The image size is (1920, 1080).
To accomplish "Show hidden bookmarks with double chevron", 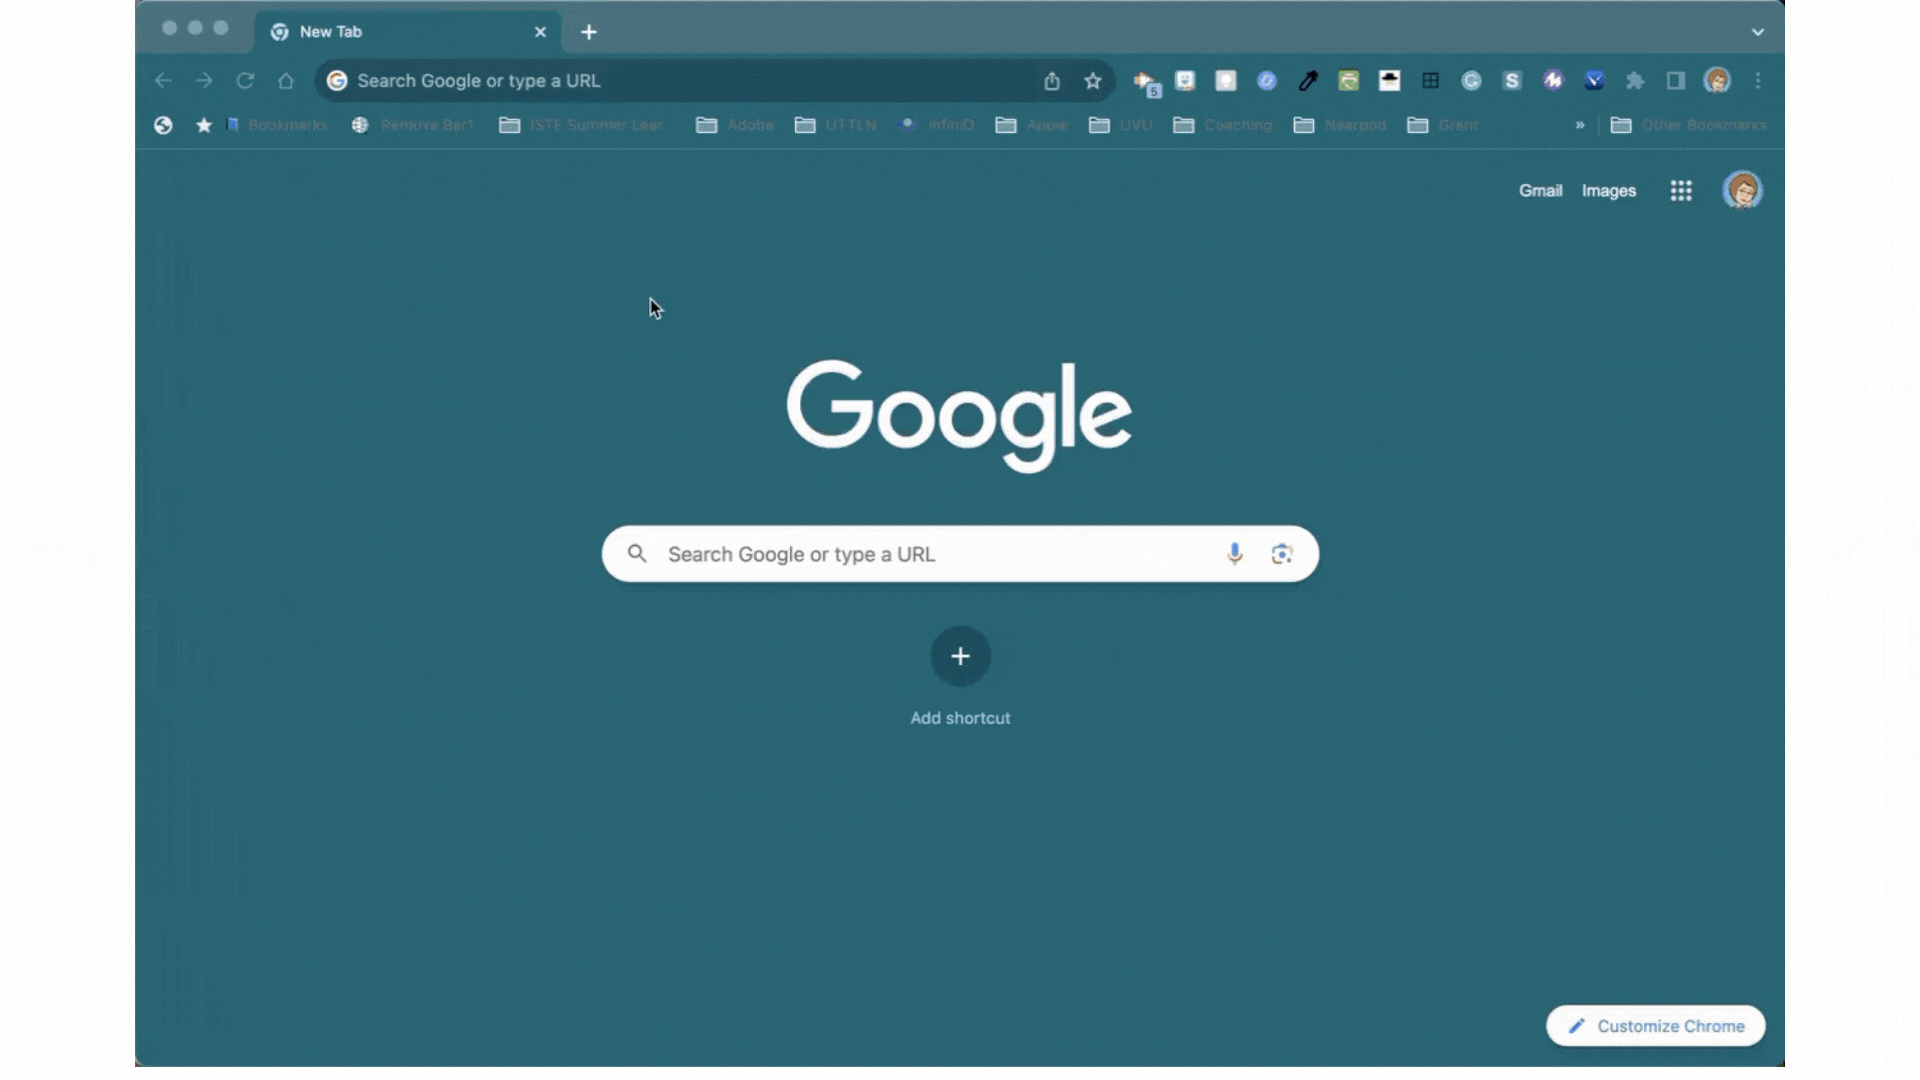I will coord(1580,125).
